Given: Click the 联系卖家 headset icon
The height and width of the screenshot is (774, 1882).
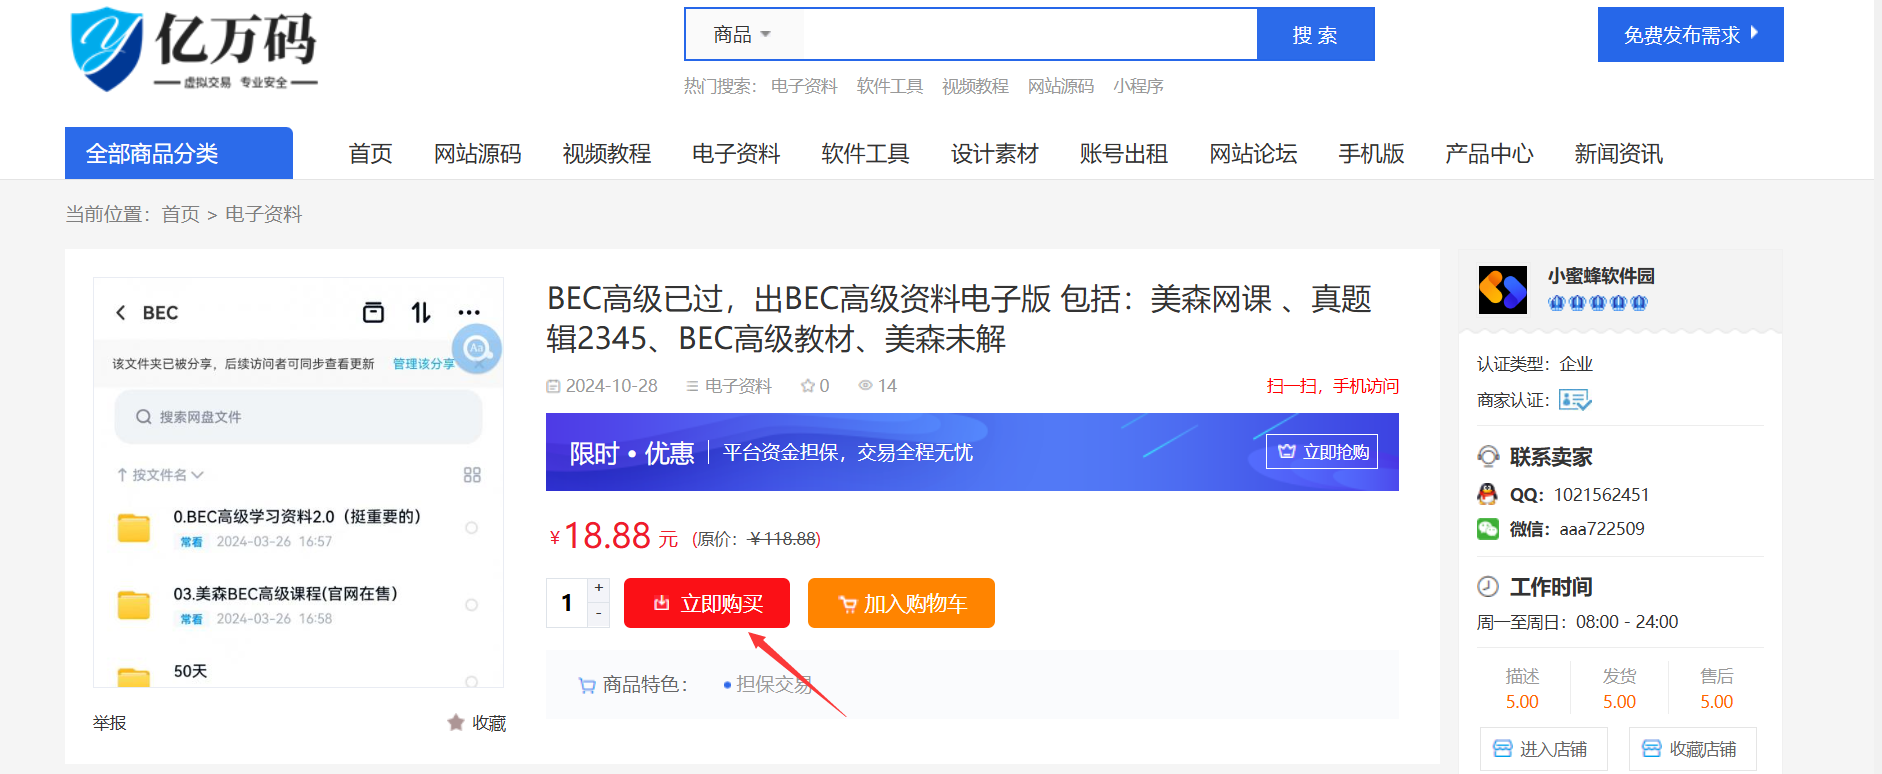Looking at the screenshot, I should point(1488,457).
